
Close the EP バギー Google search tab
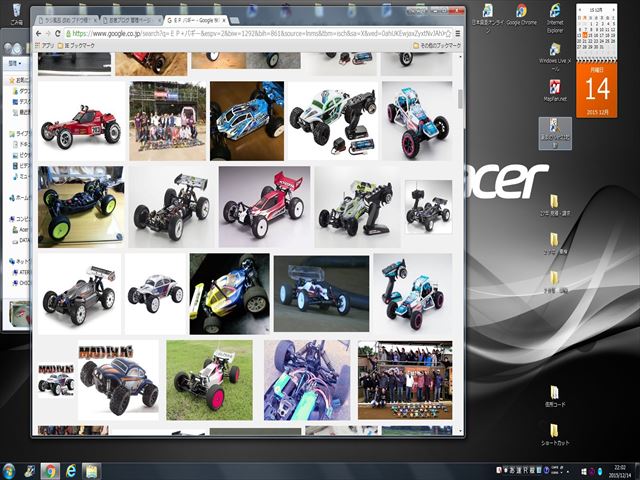tap(223, 20)
